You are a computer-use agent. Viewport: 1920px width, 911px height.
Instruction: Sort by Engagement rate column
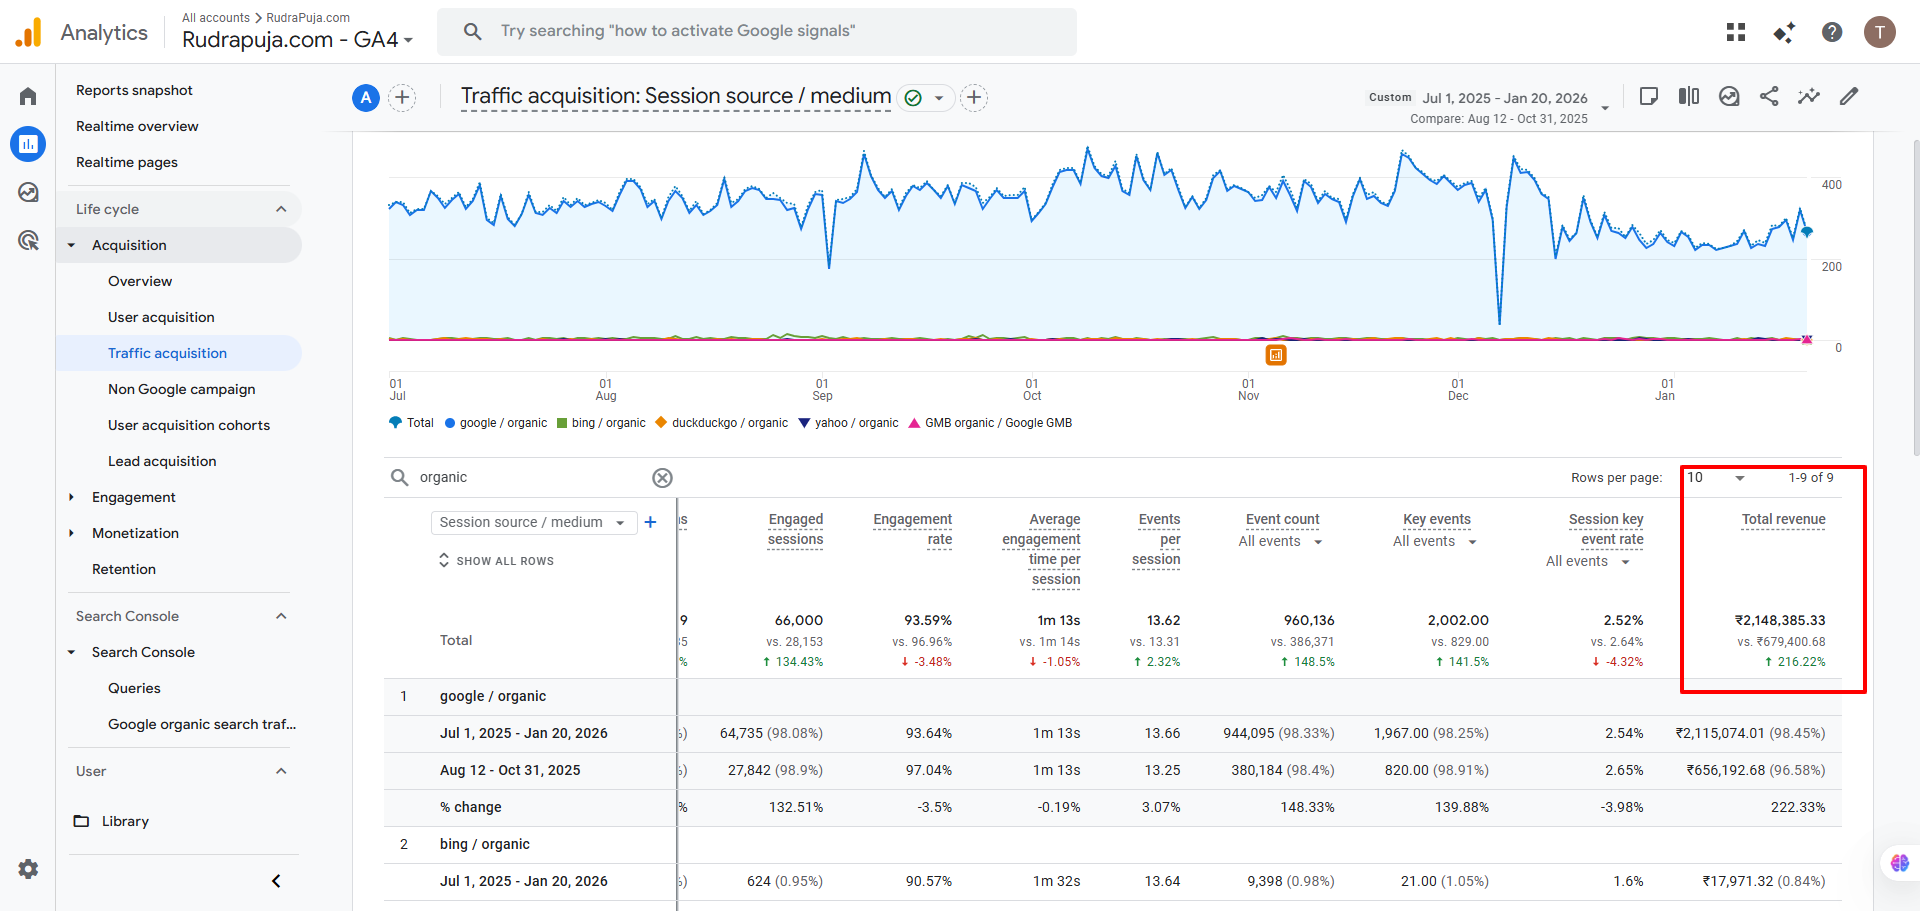point(912,529)
